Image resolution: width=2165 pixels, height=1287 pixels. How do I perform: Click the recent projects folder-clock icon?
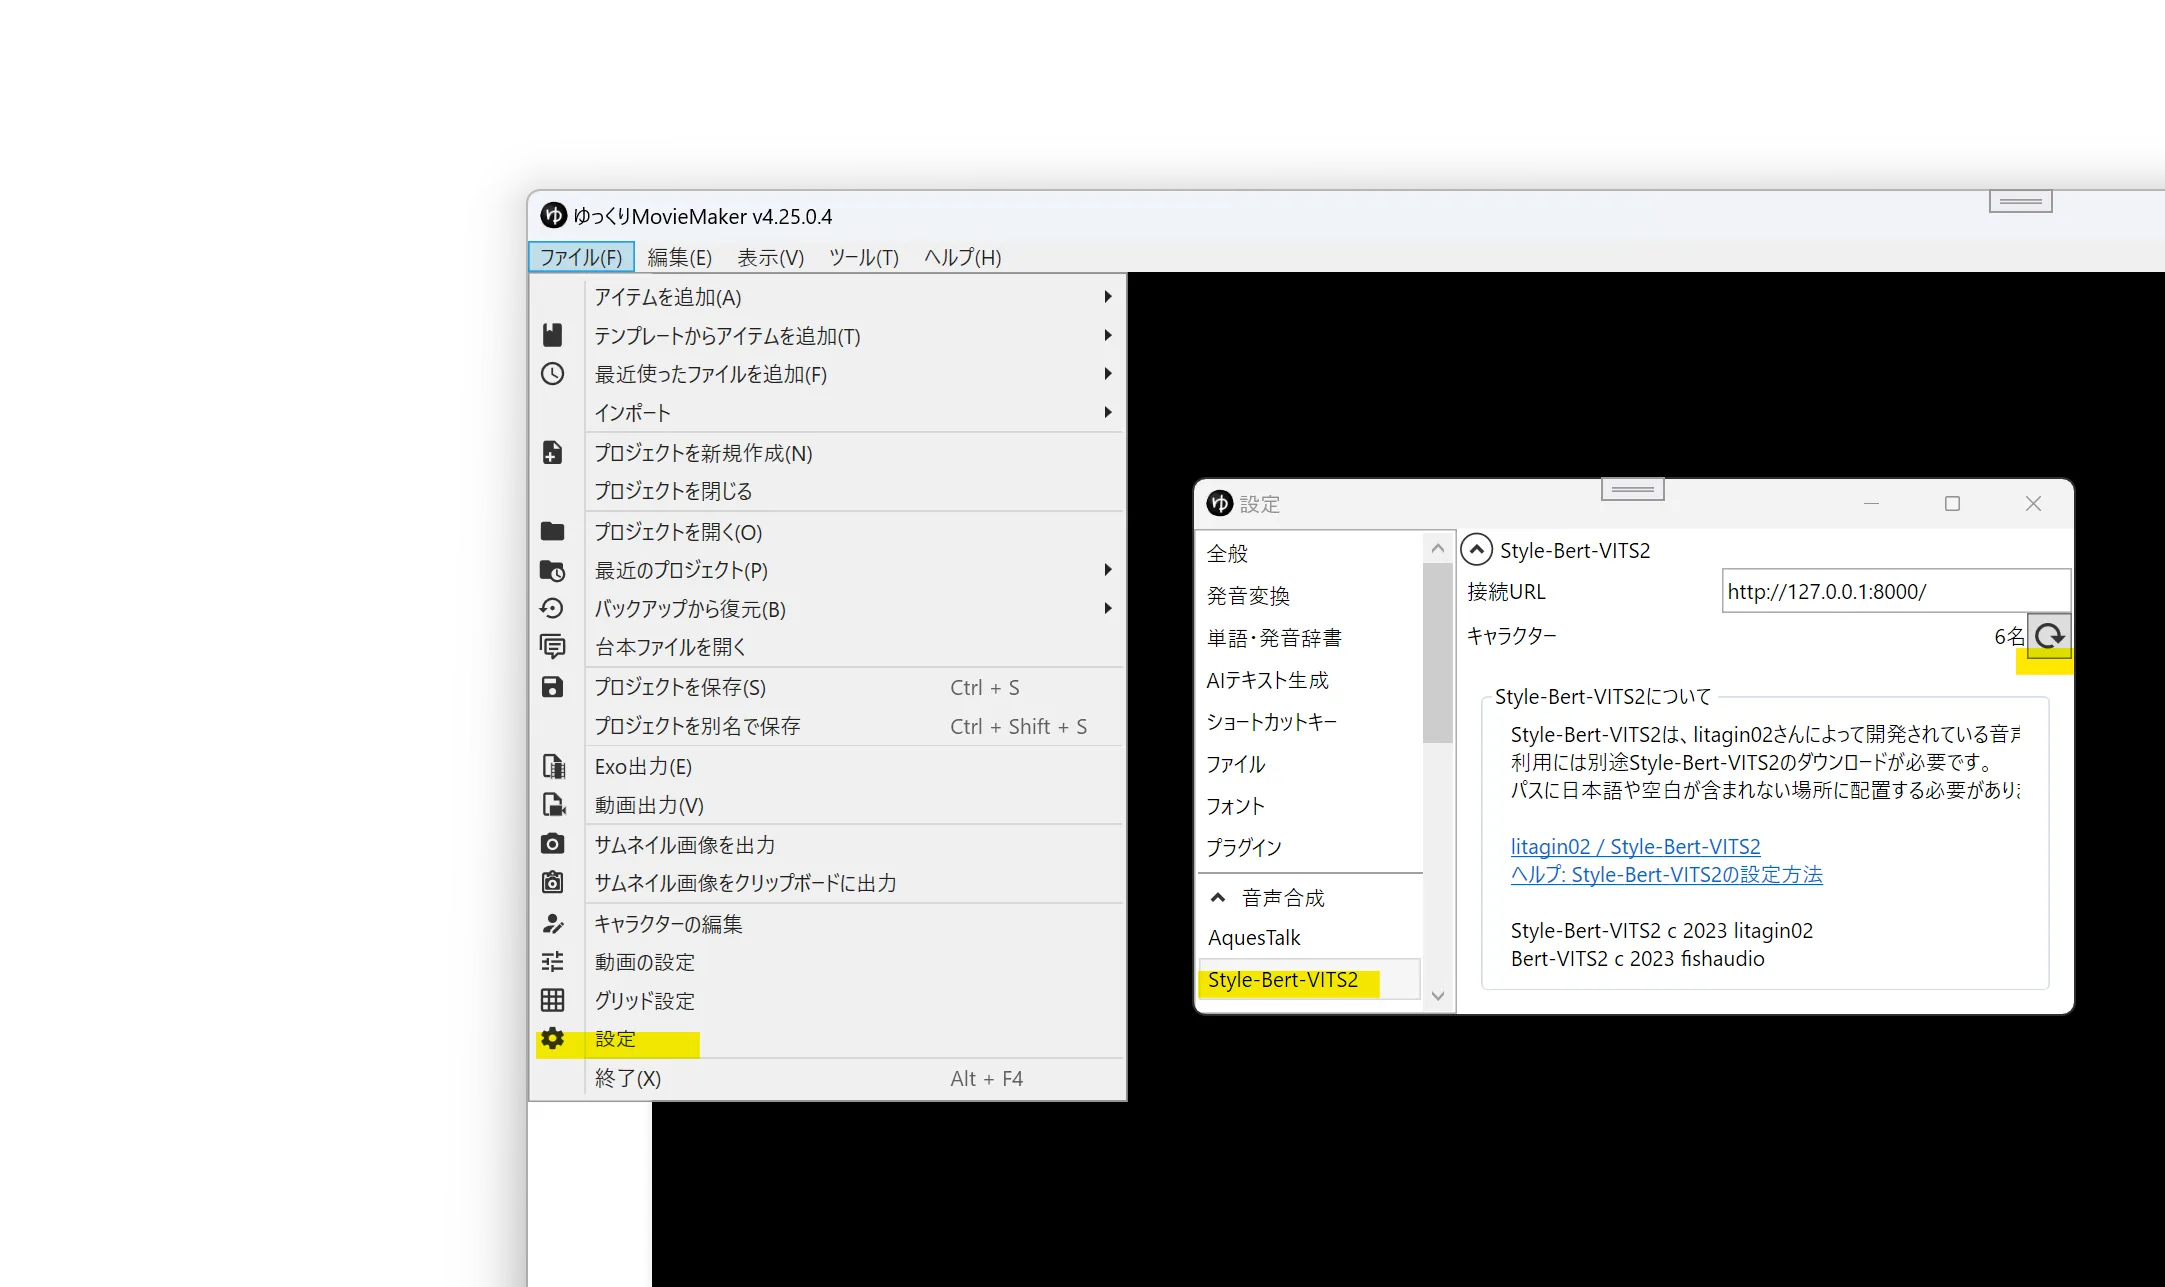pos(552,570)
